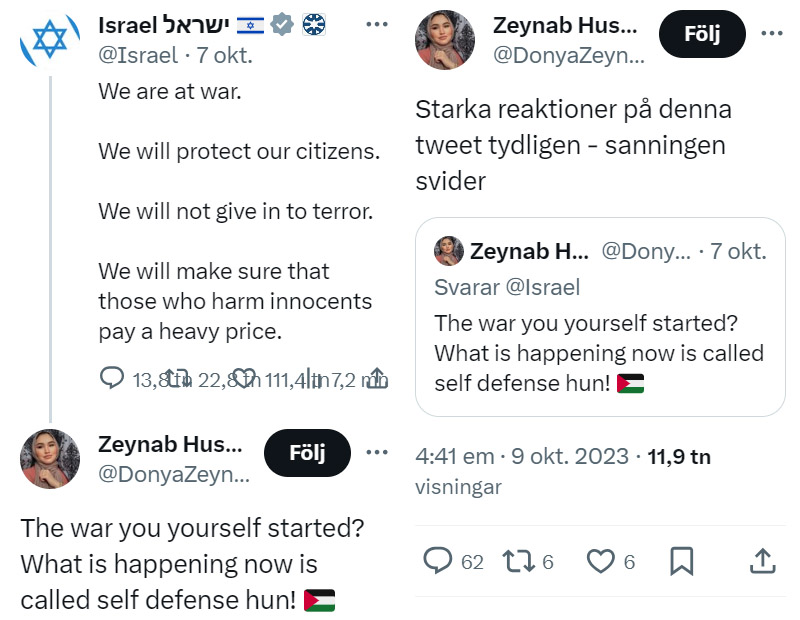This screenshot has width=800, height=620.
Task: Click the reply icon on Israel's tweet
Action: click(x=112, y=378)
